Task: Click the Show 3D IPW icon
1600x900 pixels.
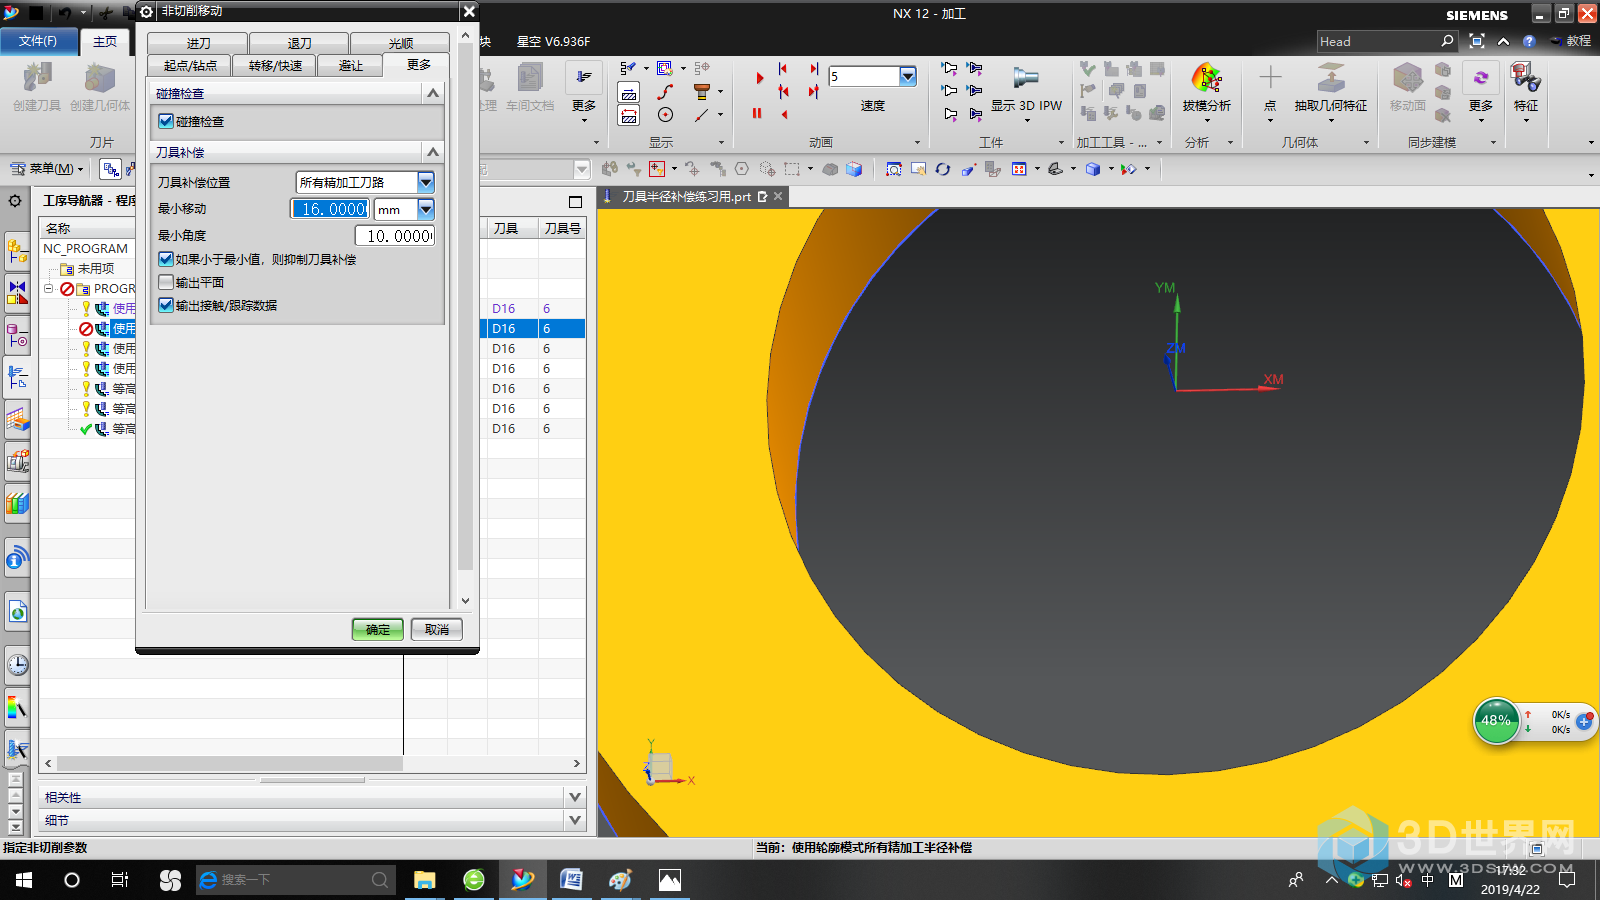Action: [1026, 78]
